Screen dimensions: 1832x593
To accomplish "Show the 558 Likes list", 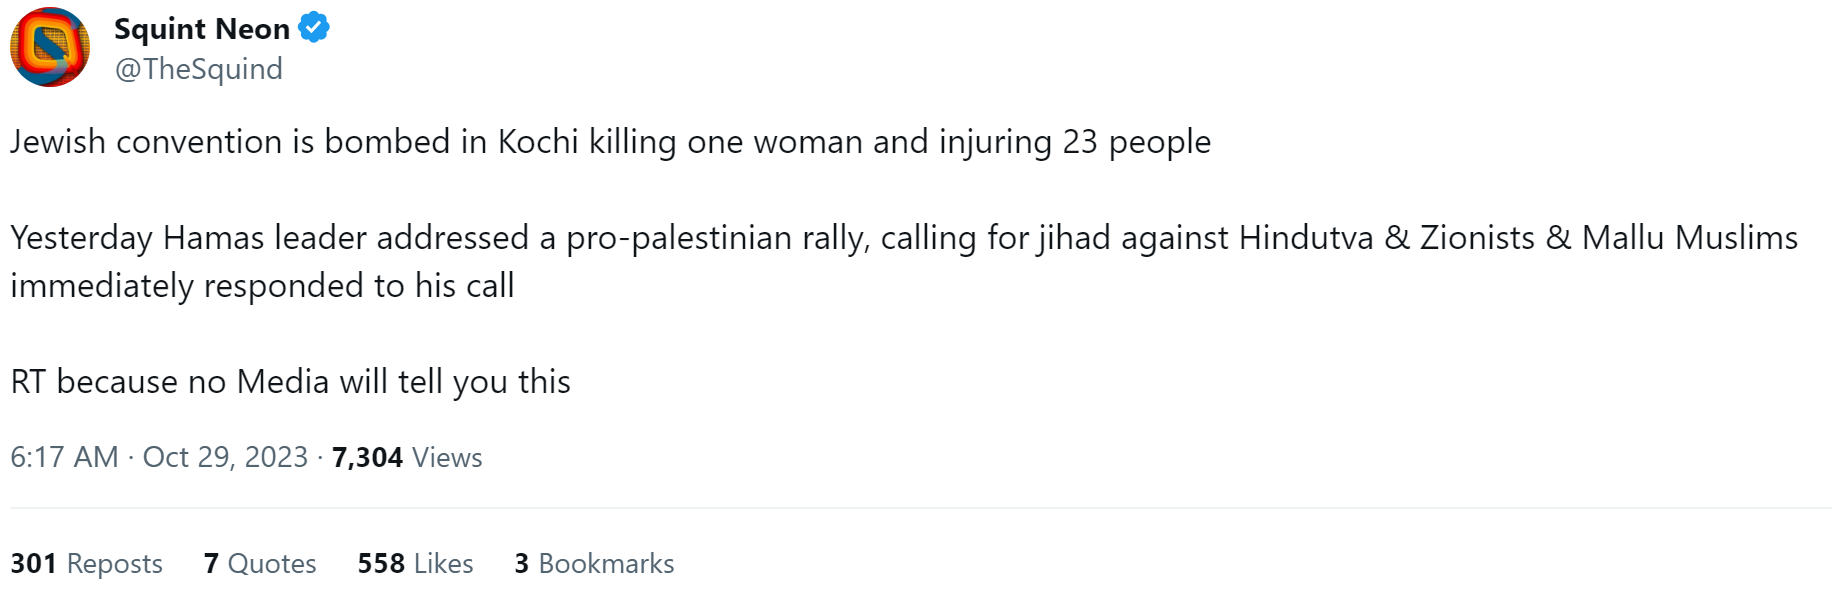I will [416, 563].
